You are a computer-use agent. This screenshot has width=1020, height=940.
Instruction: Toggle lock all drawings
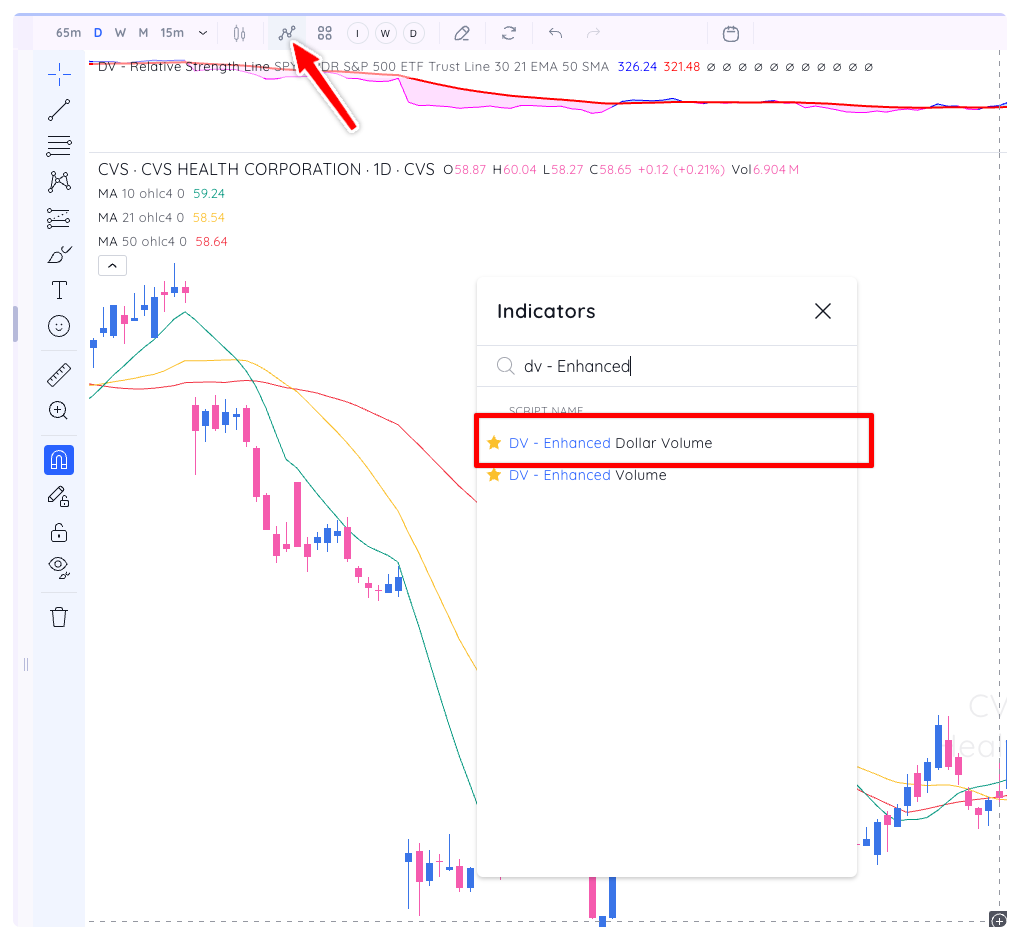(x=59, y=533)
